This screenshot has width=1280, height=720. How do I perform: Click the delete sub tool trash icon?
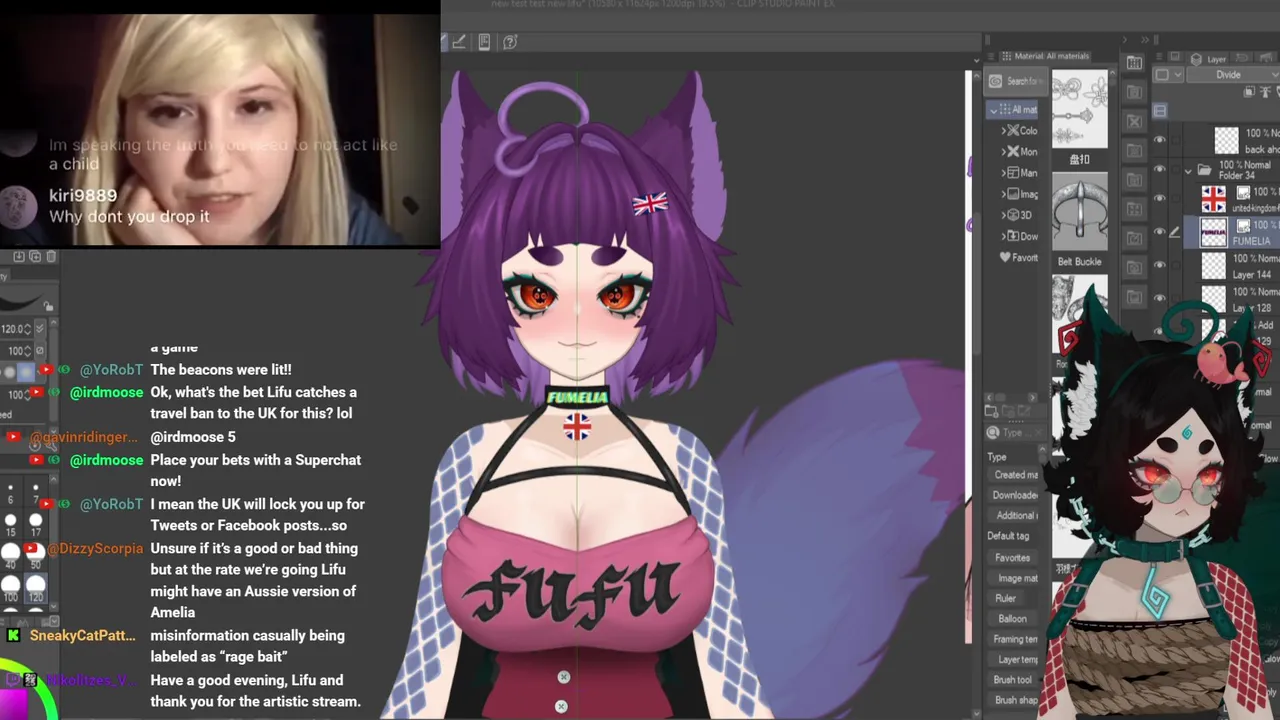point(51,257)
